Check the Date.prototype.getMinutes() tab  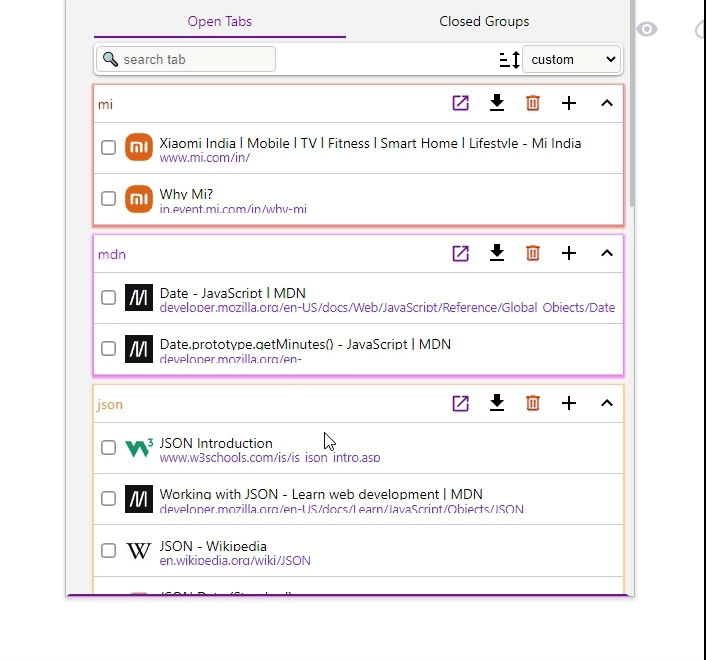click(108, 348)
